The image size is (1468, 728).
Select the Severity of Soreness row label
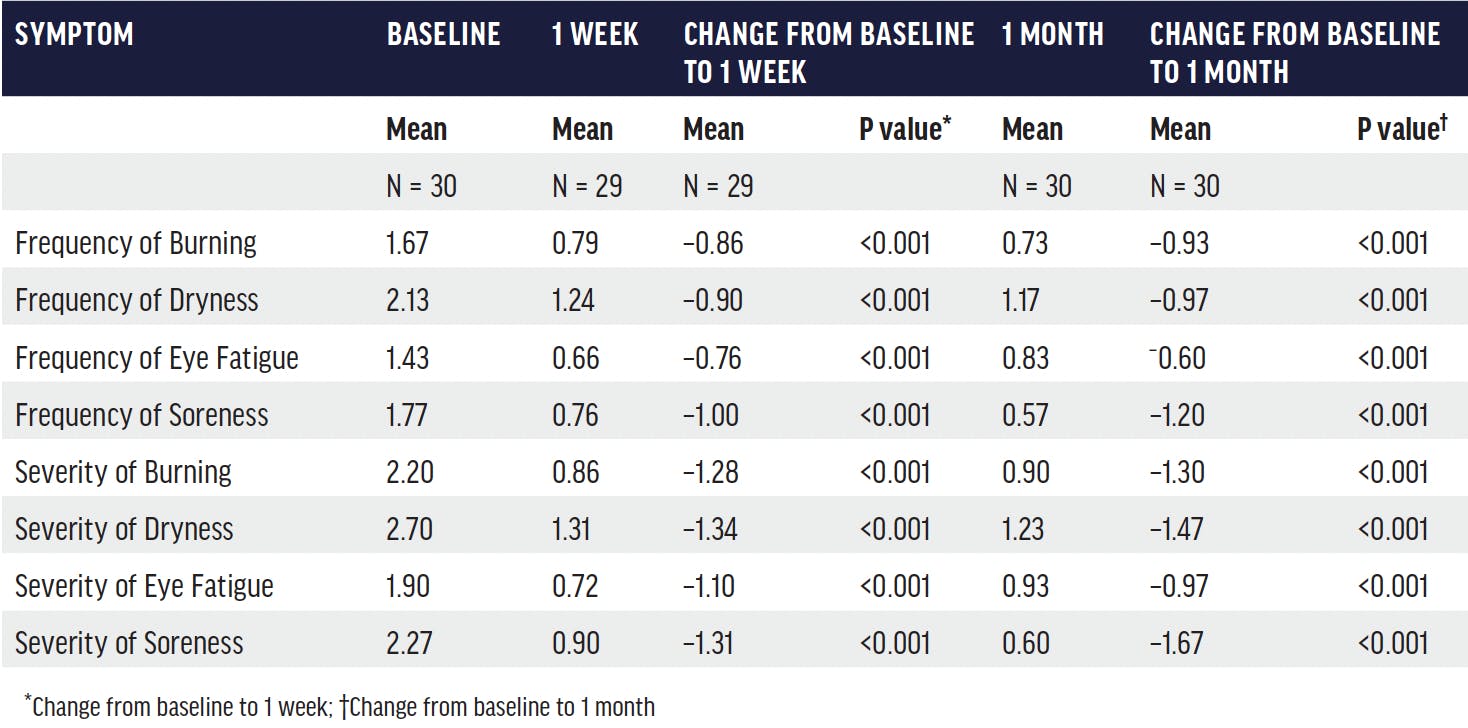click(x=129, y=642)
